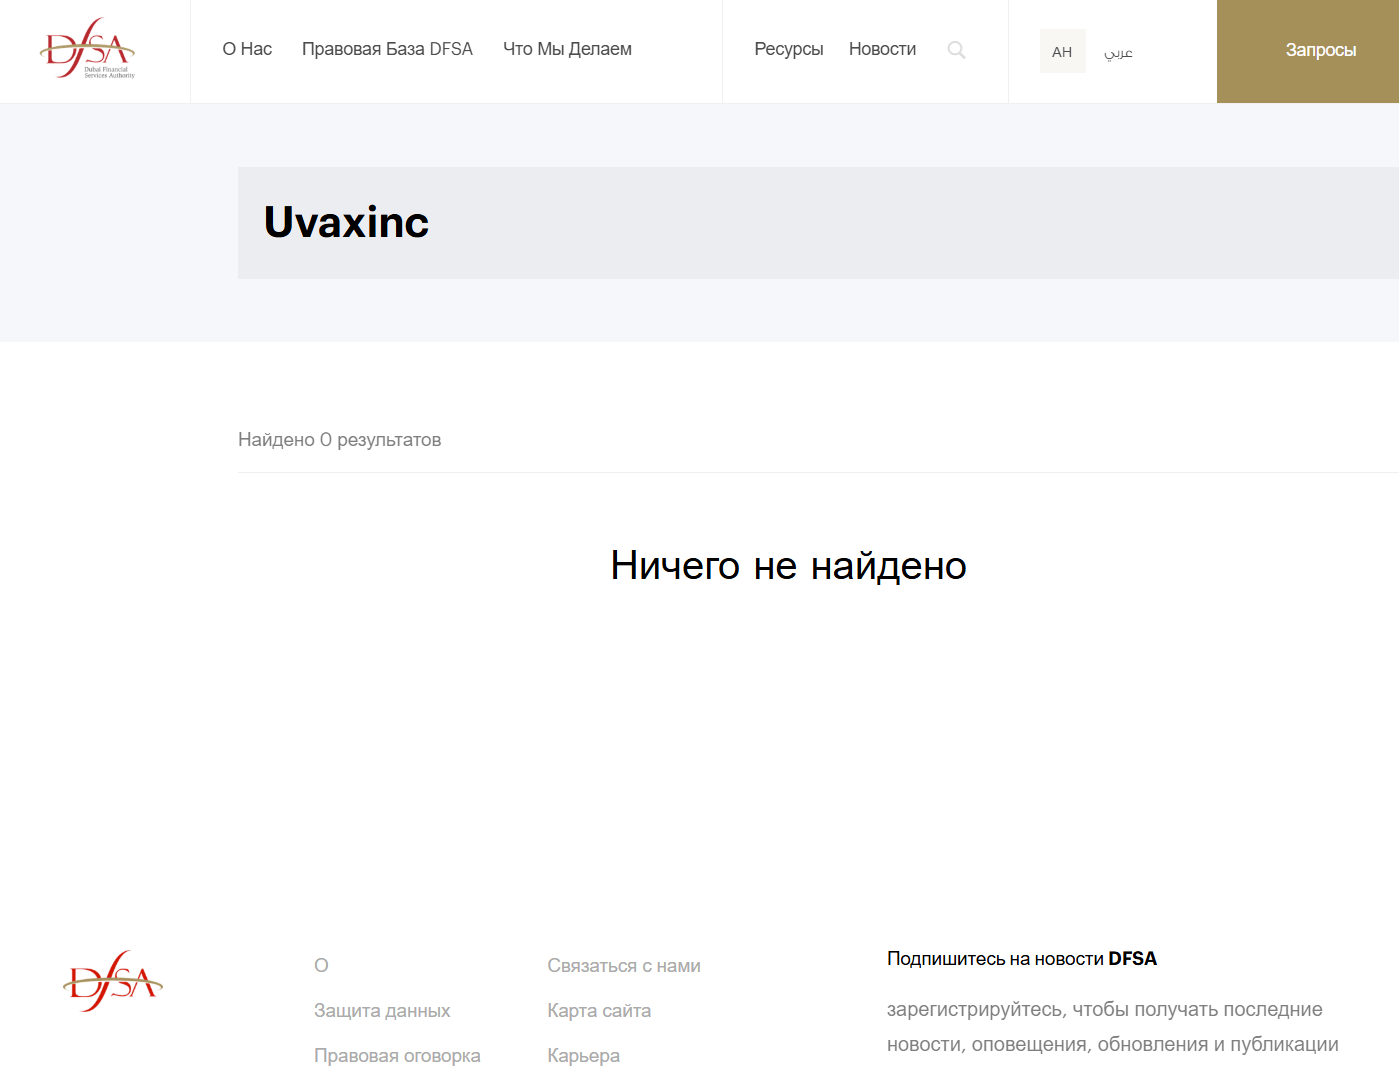Open the Связаться с нами footer link
Image resolution: width=1399 pixels, height=1077 pixels.
(624, 966)
